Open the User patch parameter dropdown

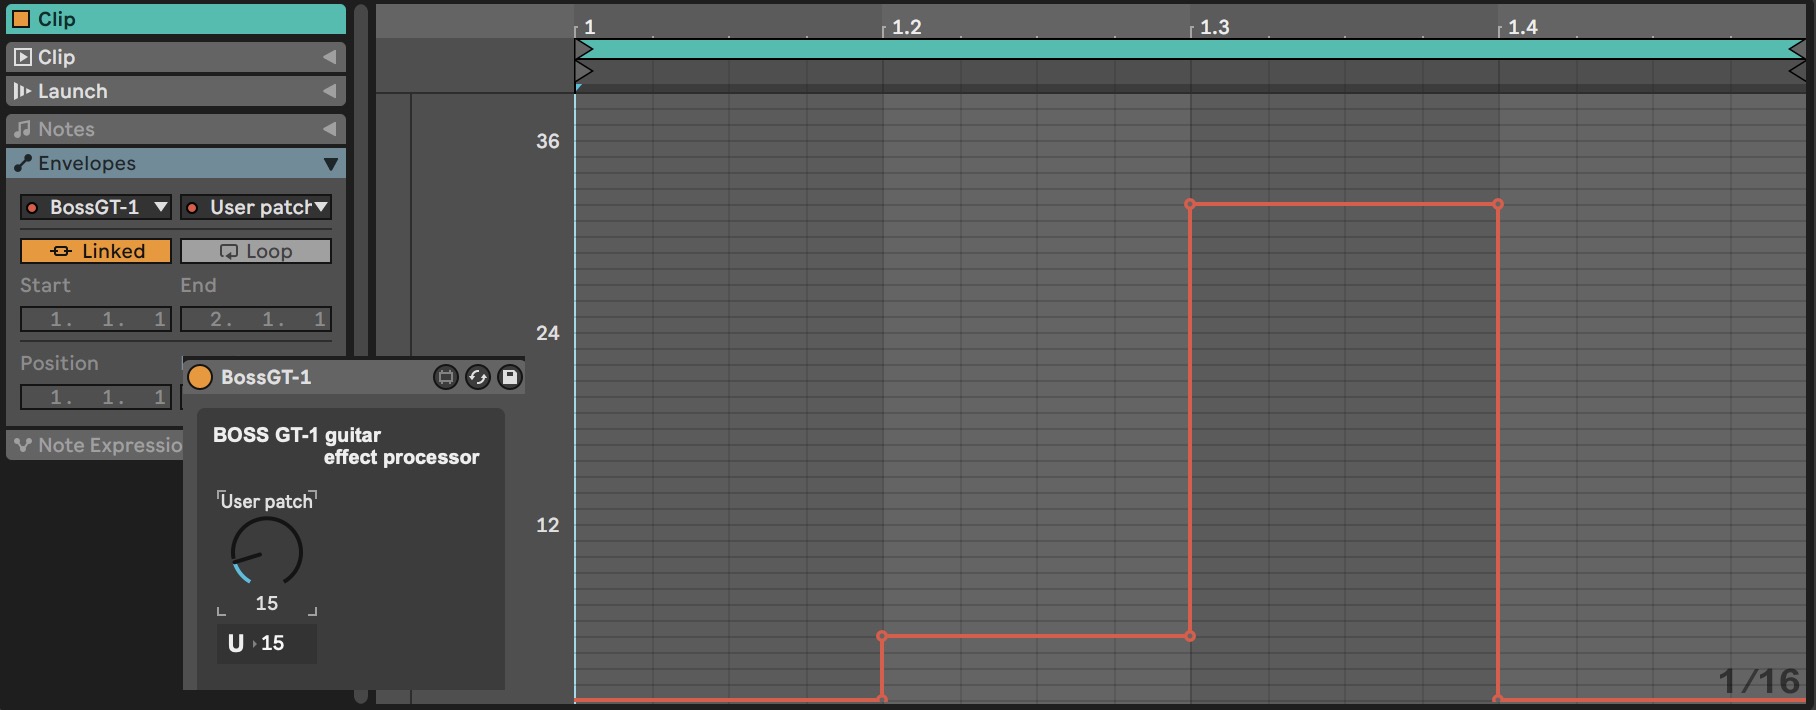[x=321, y=207]
